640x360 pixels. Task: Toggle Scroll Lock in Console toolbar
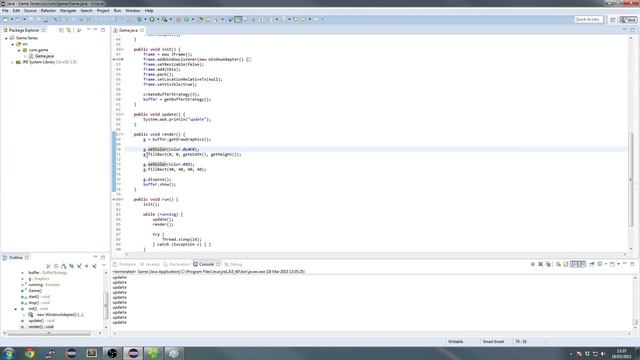point(566,264)
